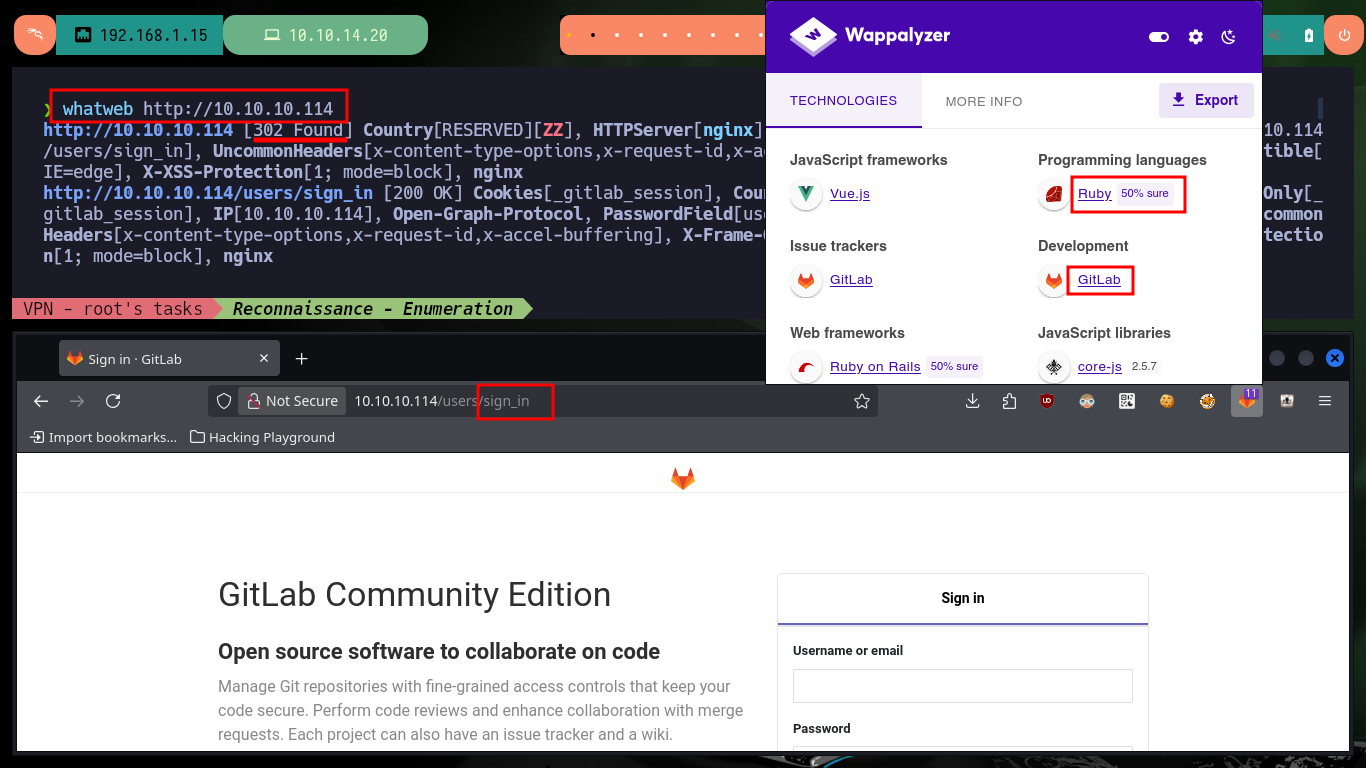Close the Sign in · GitLab tab
Viewport: 1366px width, 768px height.
click(x=264, y=359)
